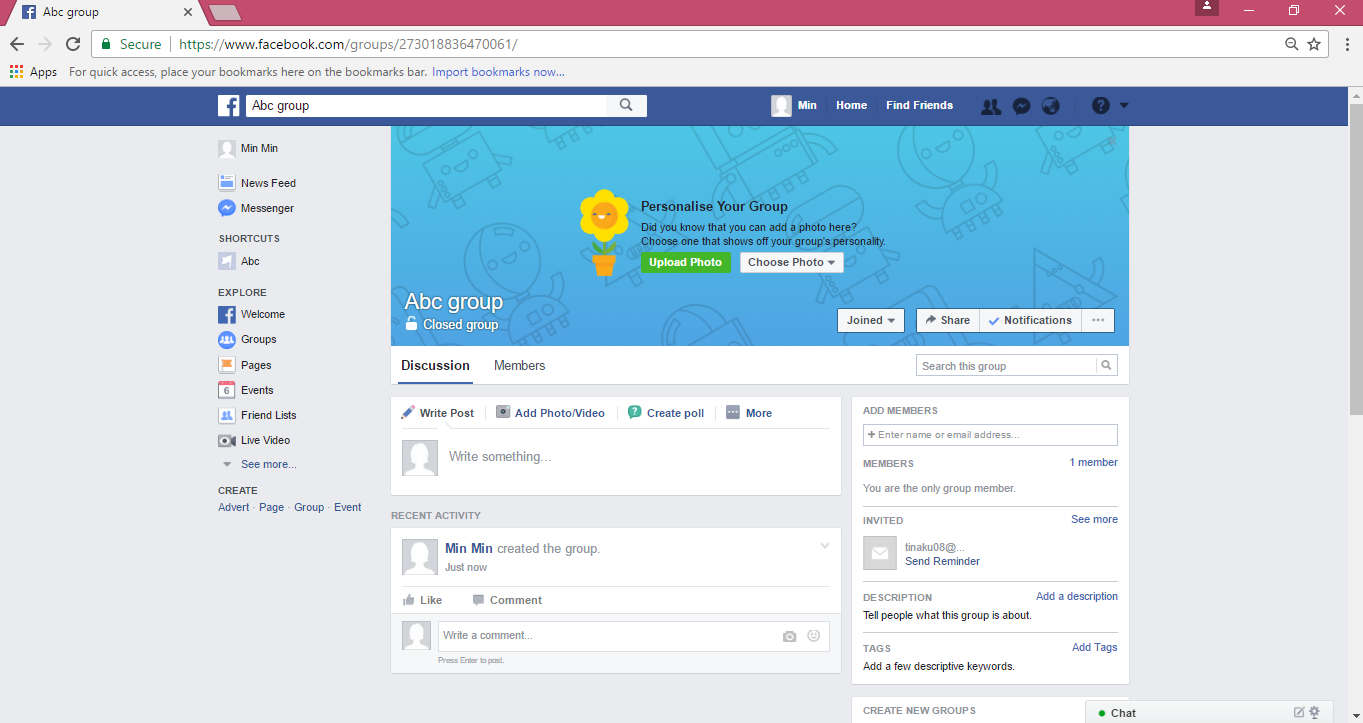The width and height of the screenshot is (1363, 723).
Task: Select Create poll in the composer
Action: (x=666, y=413)
